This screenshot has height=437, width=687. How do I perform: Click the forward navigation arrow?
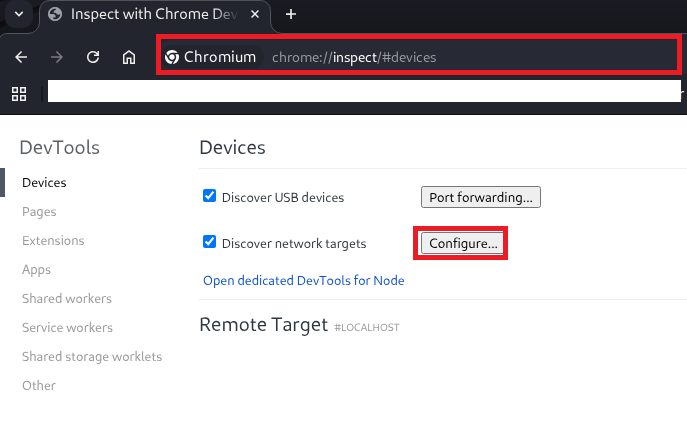57,57
